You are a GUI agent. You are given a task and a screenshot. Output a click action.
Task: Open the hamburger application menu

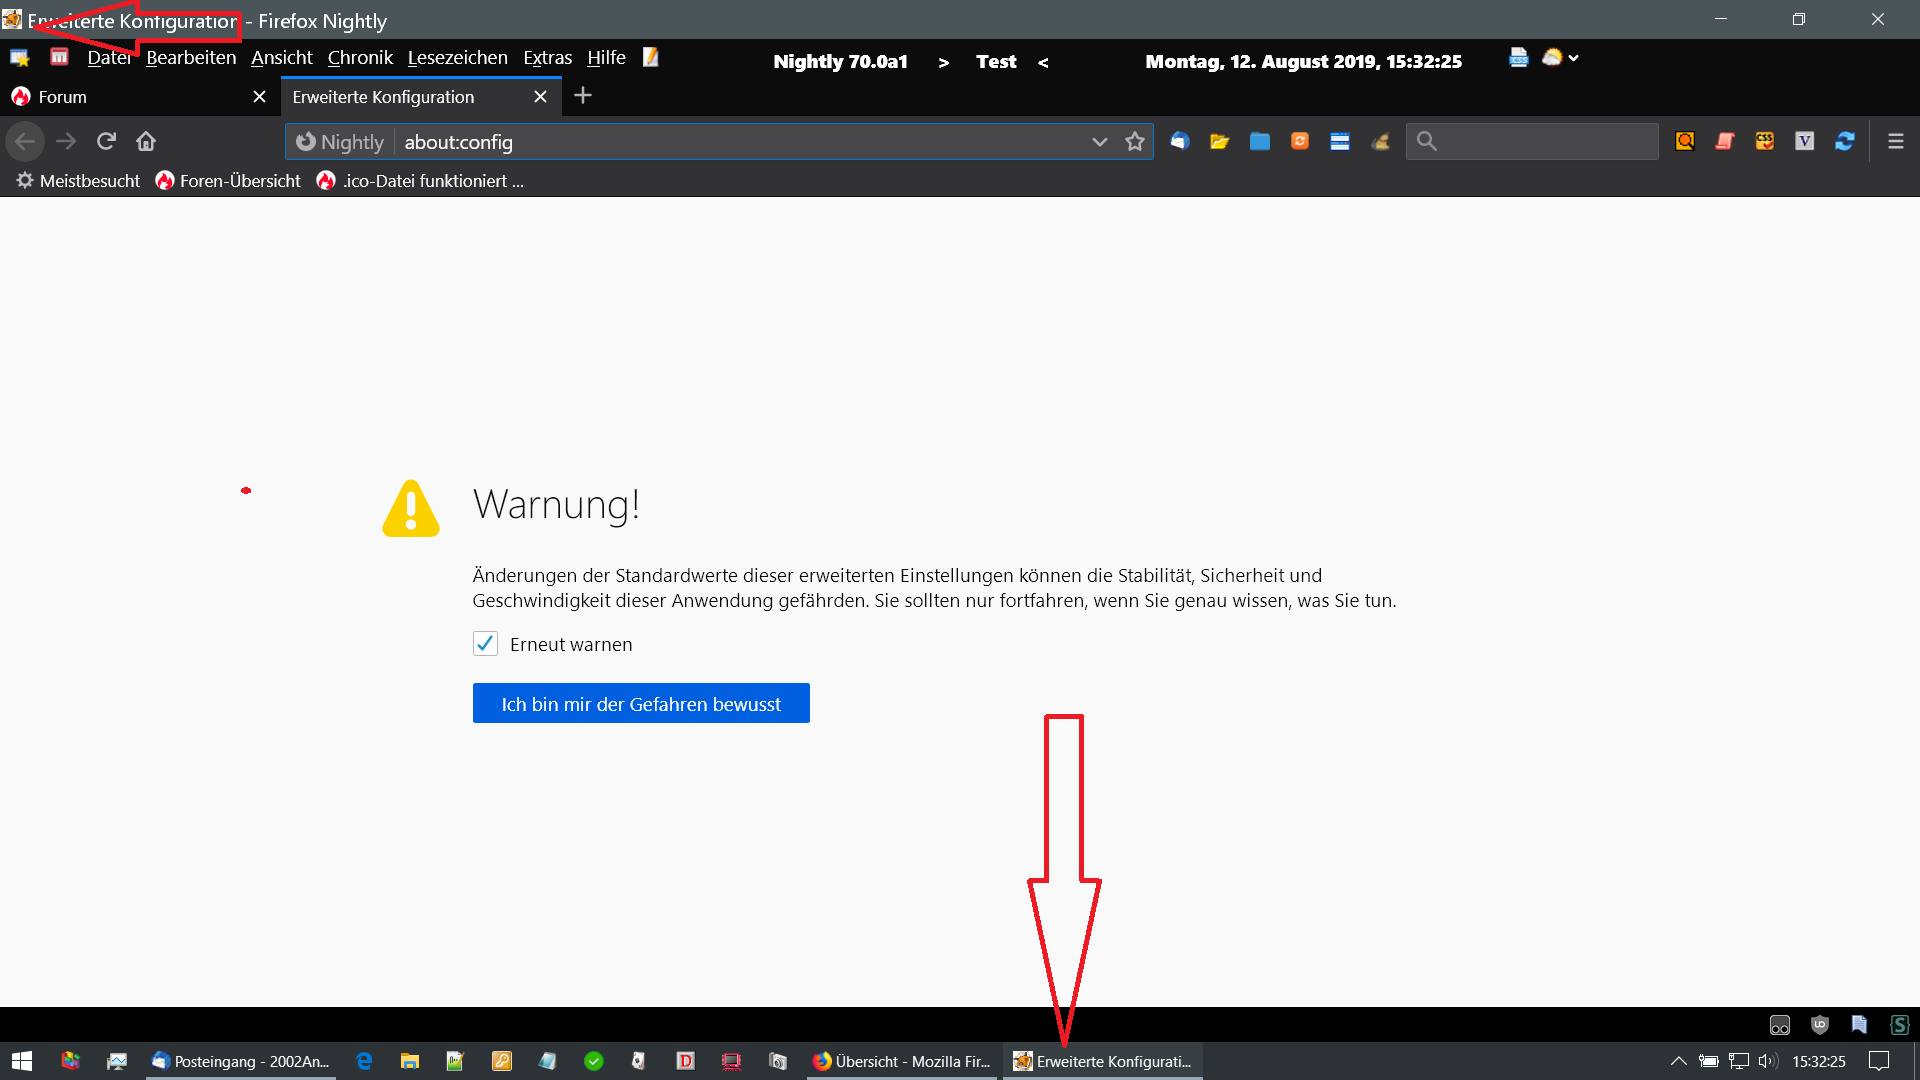point(1895,141)
